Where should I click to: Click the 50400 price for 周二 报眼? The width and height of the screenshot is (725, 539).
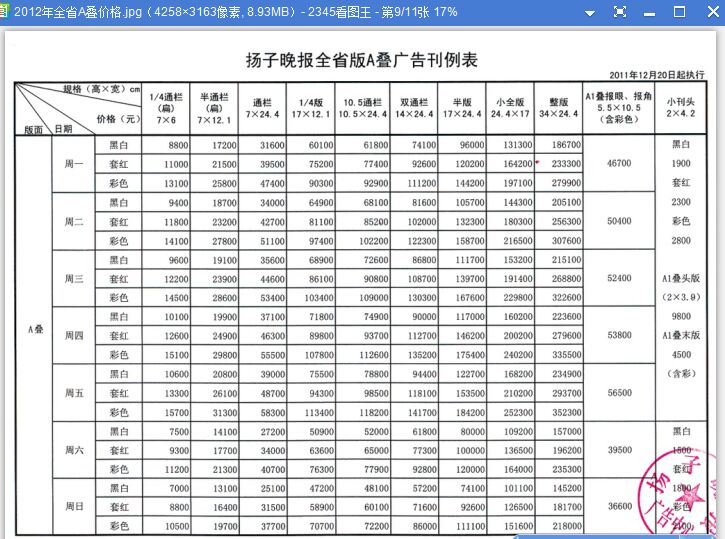(619, 221)
